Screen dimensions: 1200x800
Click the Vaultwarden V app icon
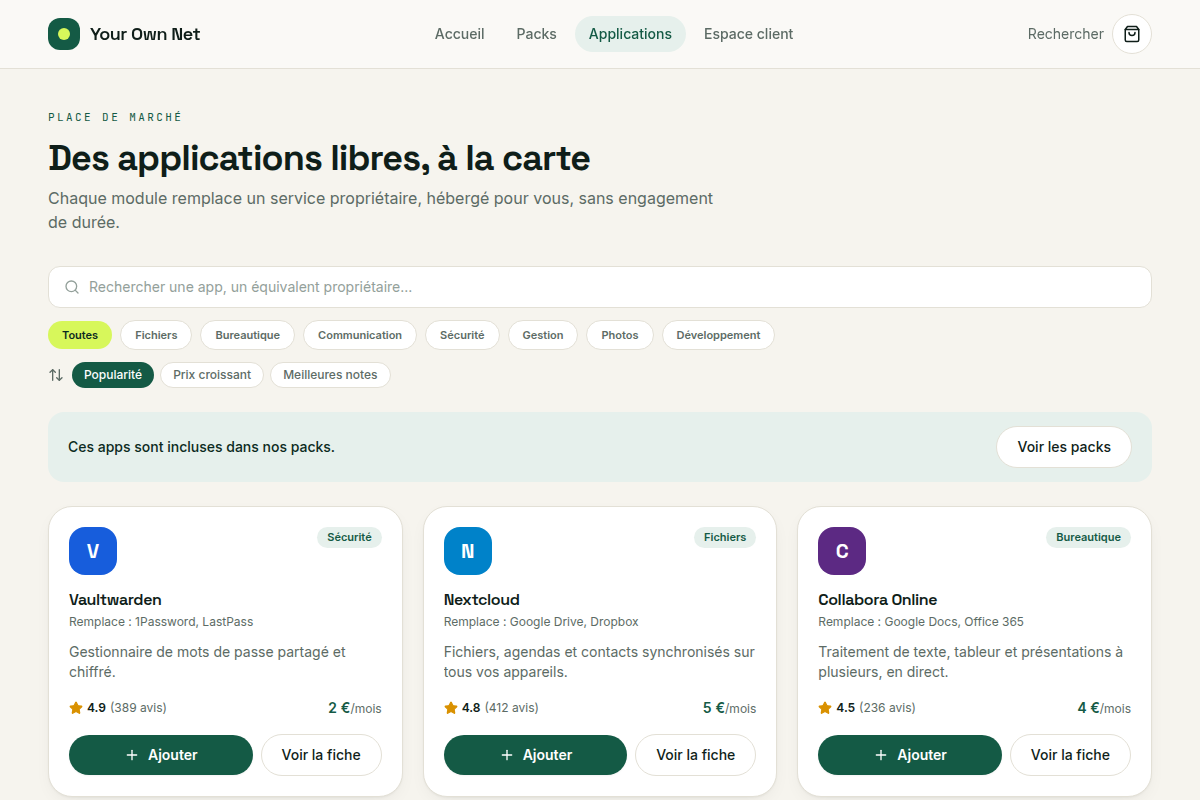point(93,551)
